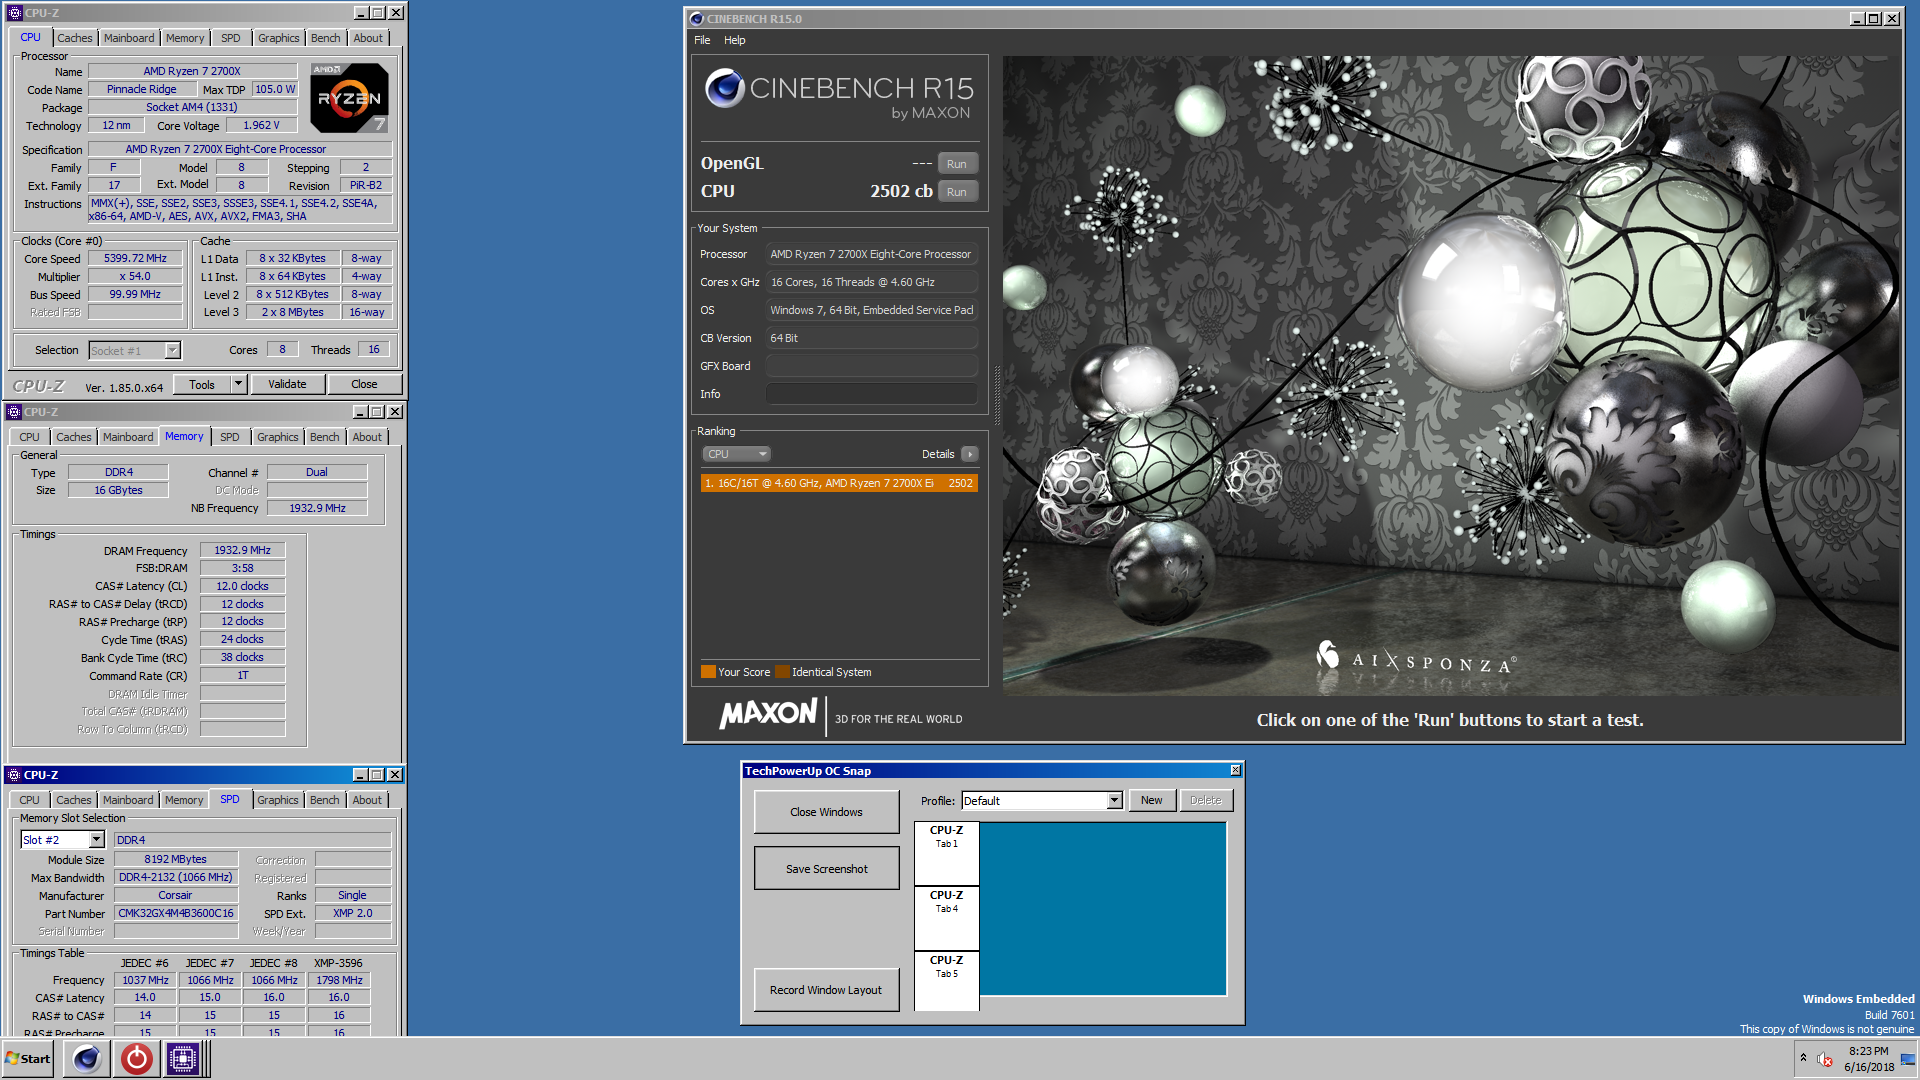Click Save Screenshot in OC Snap
The height and width of the screenshot is (1080, 1920).
pos(826,869)
